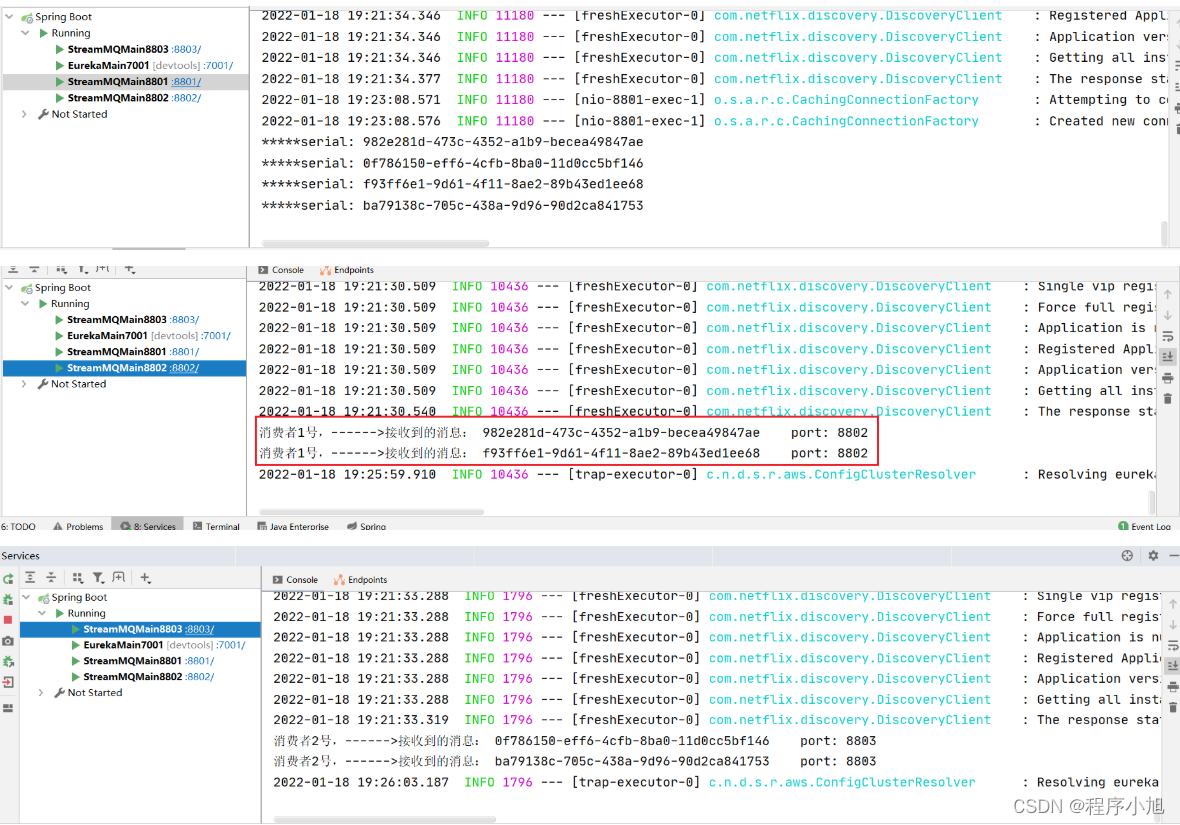Click the attach debugger bug-arrow icon
This screenshot has height=825, width=1180.
[x=8, y=662]
